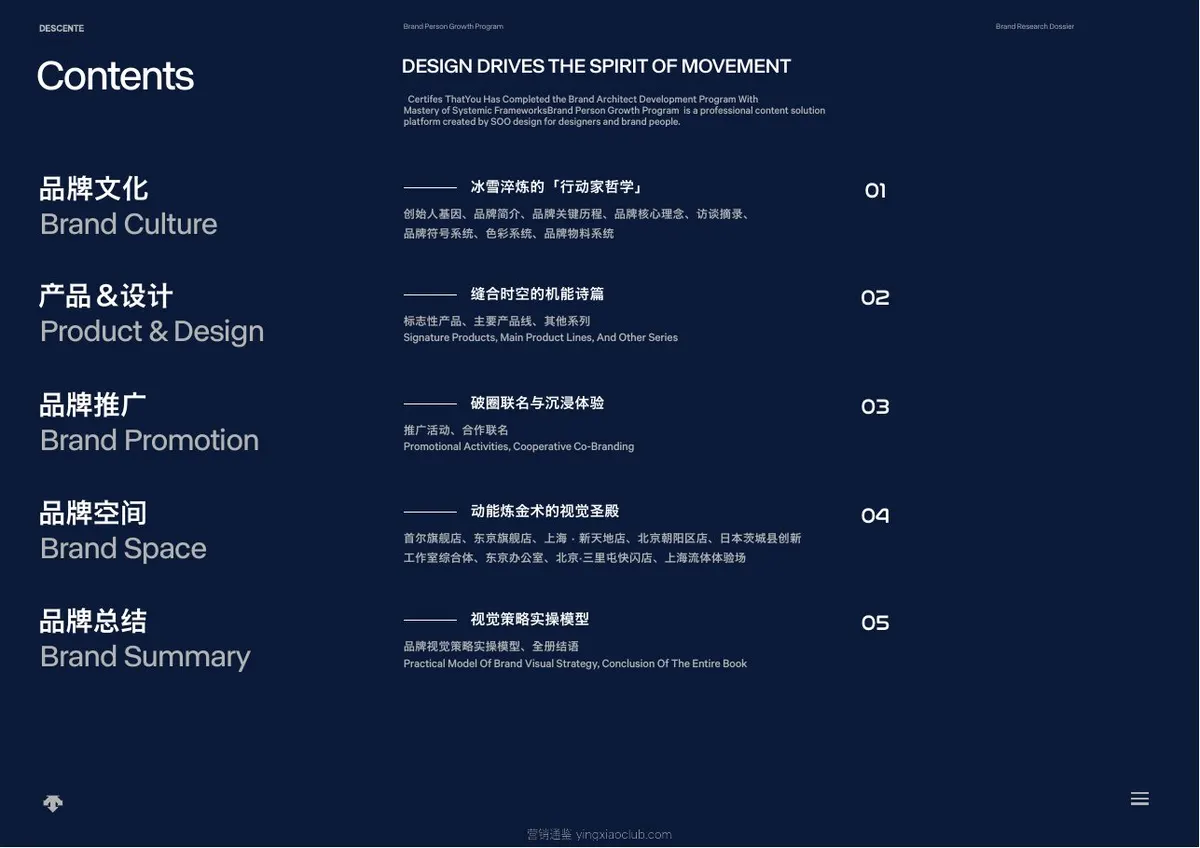Image resolution: width=1200 pixels, height=848 pixels.
Task: Click the paragraph starting 'Certifes ThatYou Has Completed'
Action: tap(614, 110)
